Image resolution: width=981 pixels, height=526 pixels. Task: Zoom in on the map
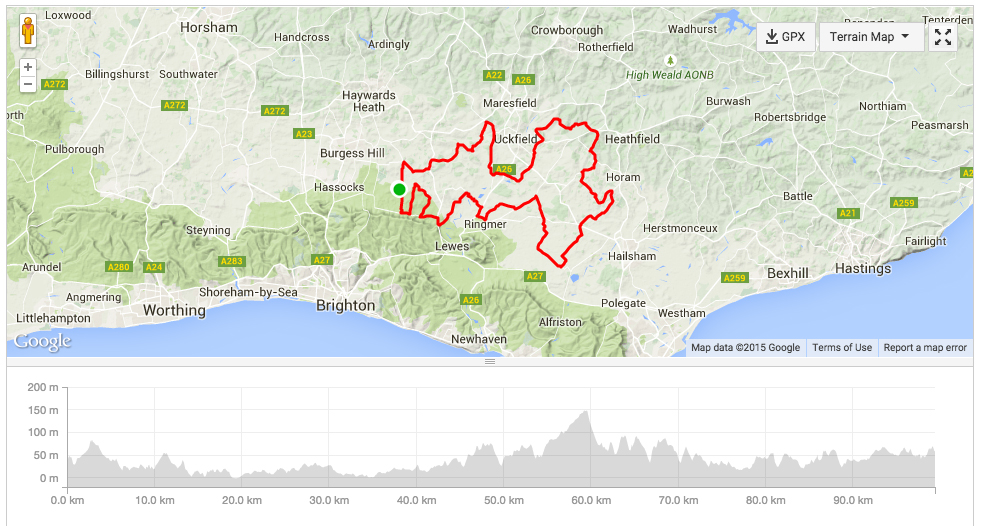point(28,67)
